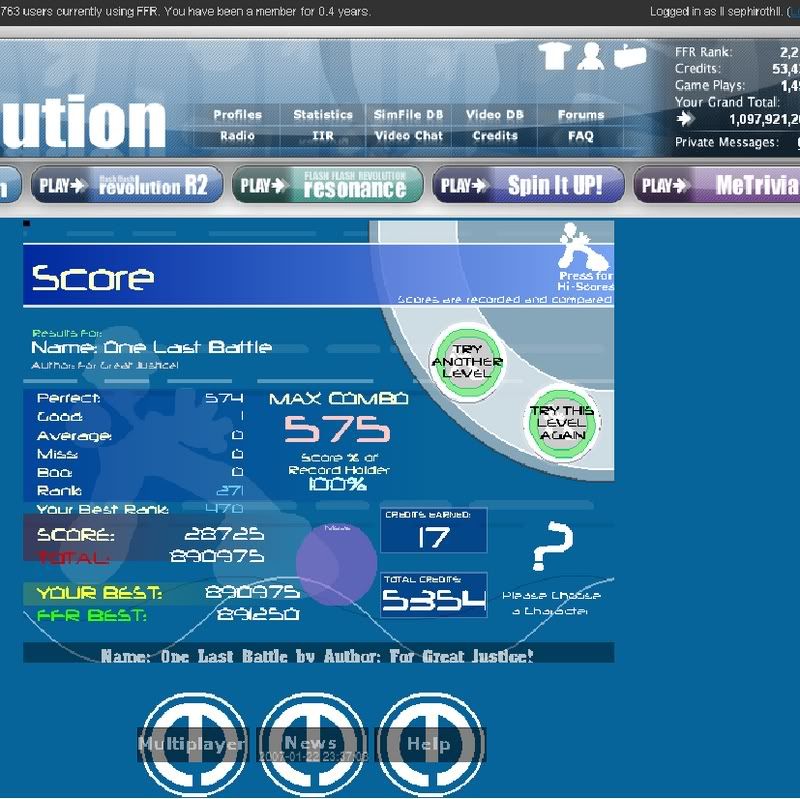Start the MeTrivia game

[x=720, y=185]
